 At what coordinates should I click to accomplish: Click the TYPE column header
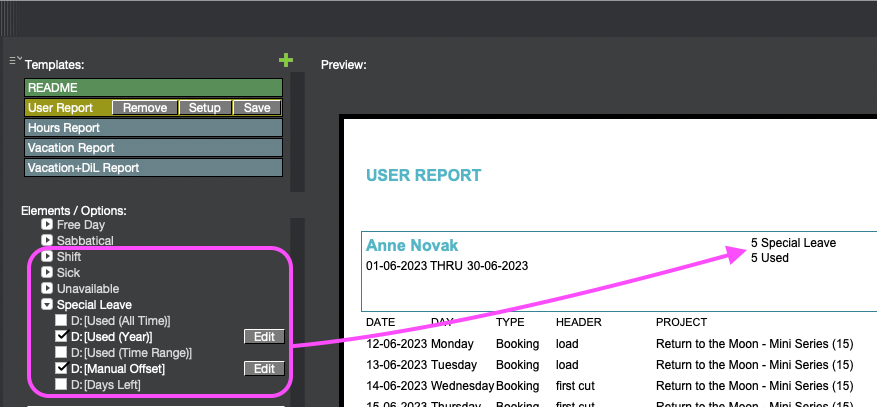(510, 323)
